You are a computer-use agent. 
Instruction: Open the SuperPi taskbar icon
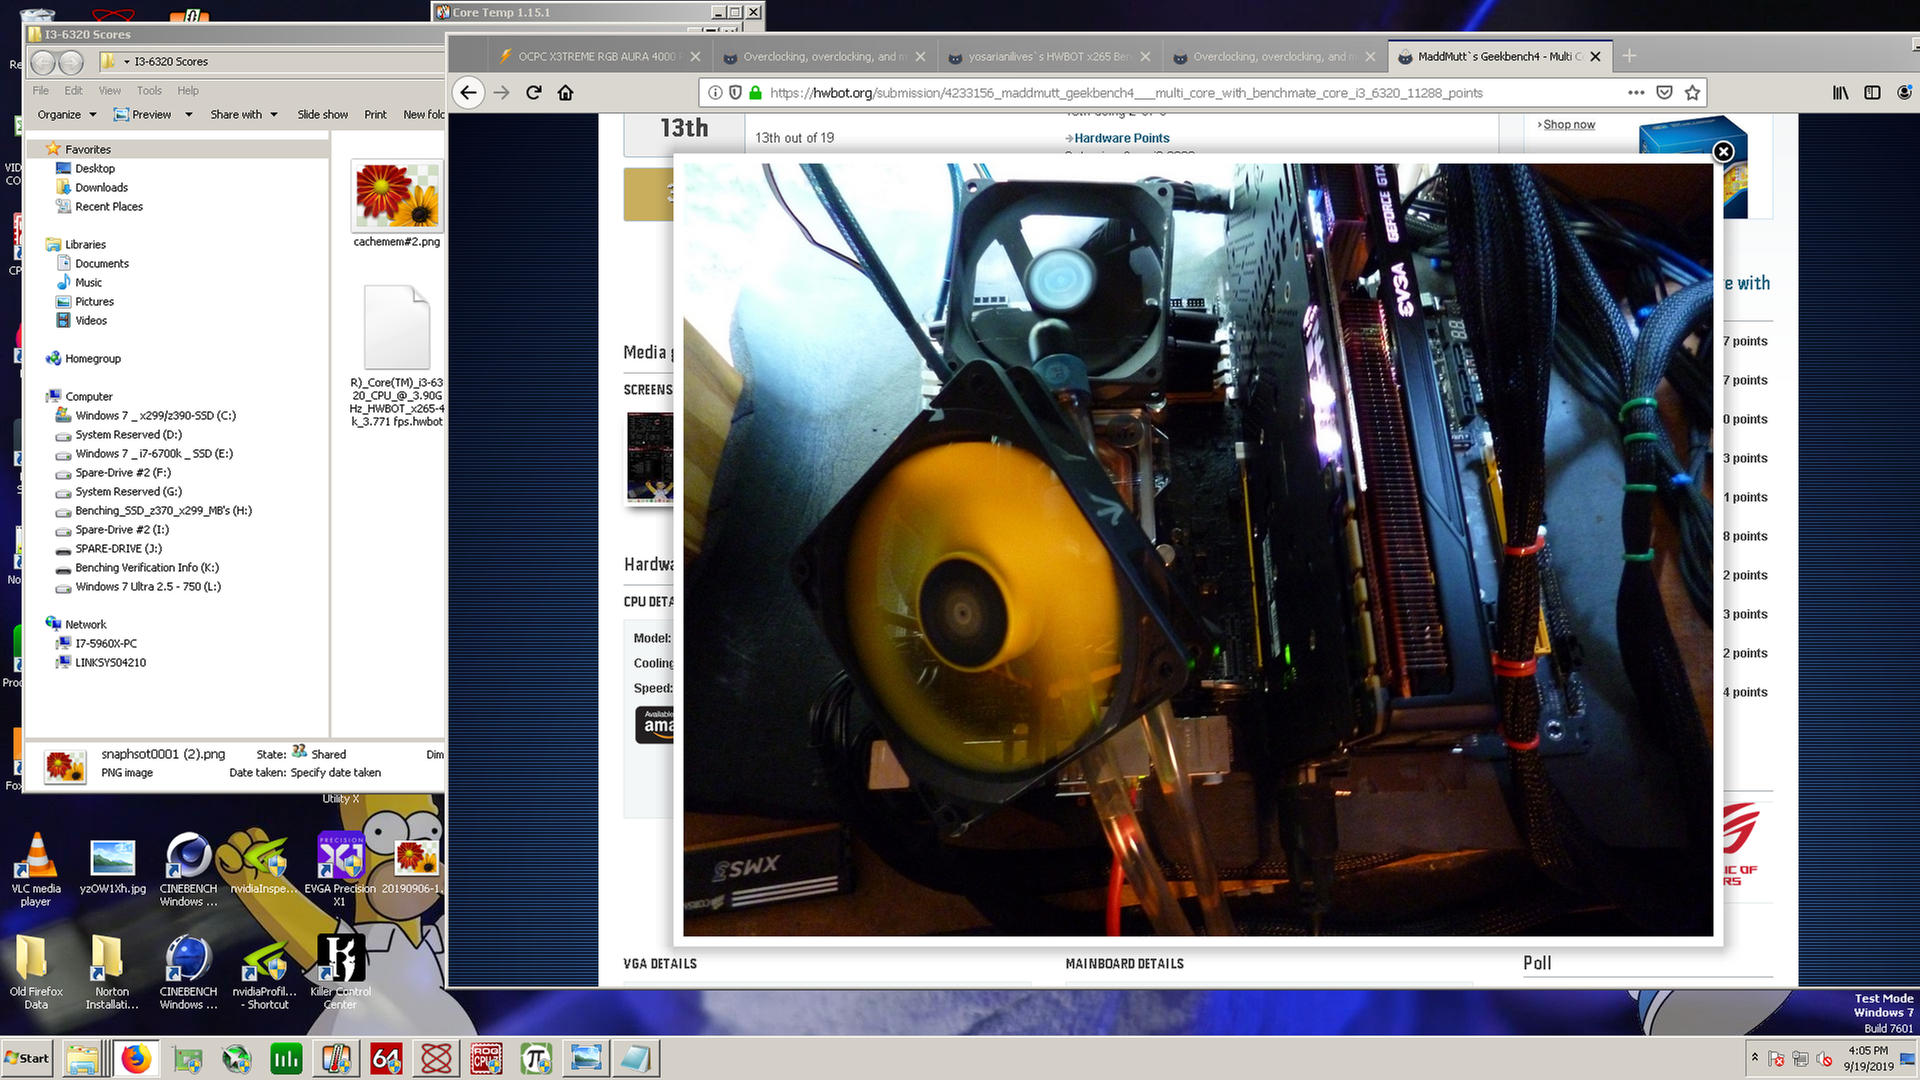click(536, 1058)
